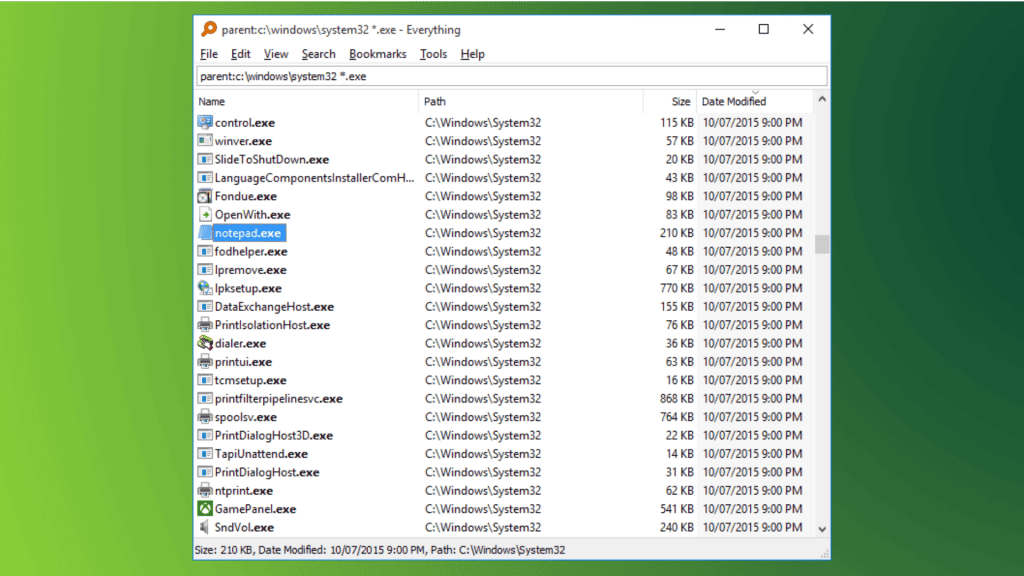Open the File menu

pyautogui.click(x=209, y=54)
